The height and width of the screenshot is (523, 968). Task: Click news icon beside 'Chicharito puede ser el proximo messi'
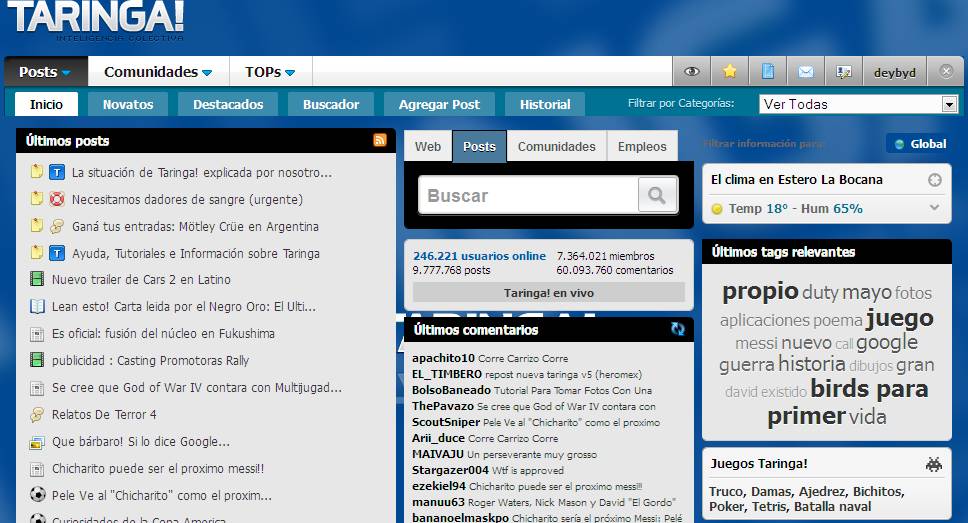pyautogui.click(x=37, y=469)
